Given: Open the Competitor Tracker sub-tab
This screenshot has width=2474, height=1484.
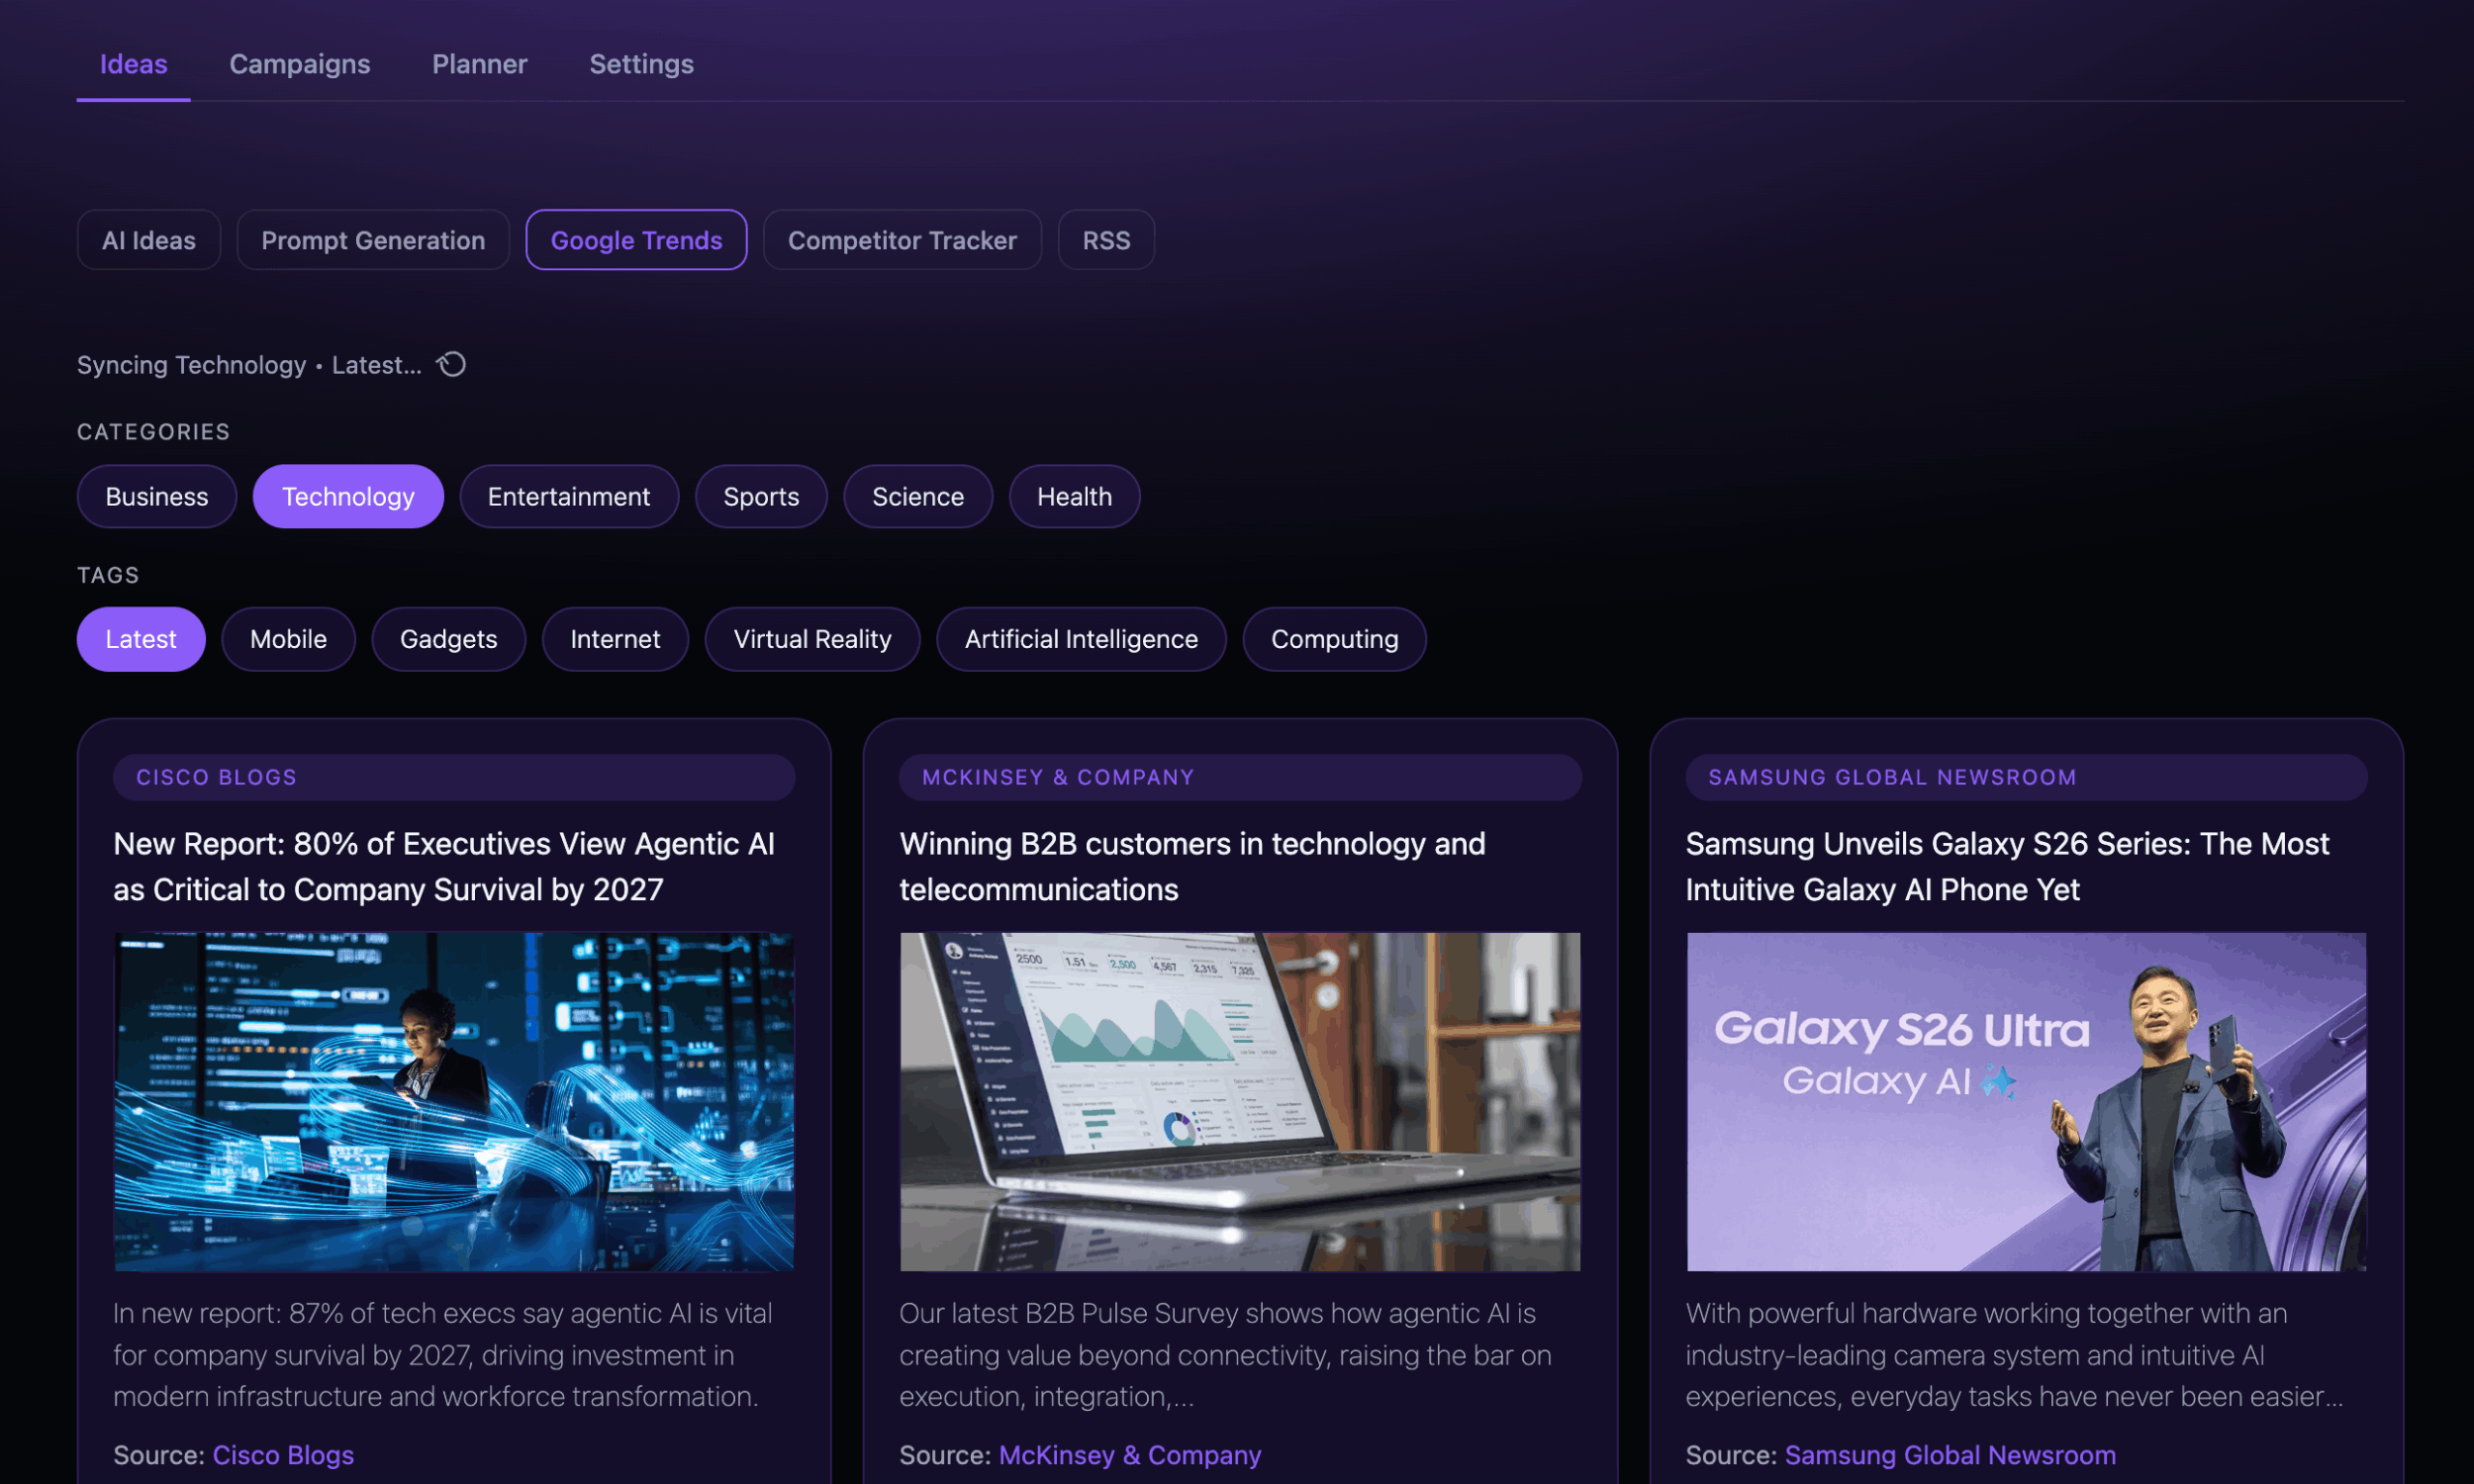Looking at the screenshot, I should [x=902, y=240].
